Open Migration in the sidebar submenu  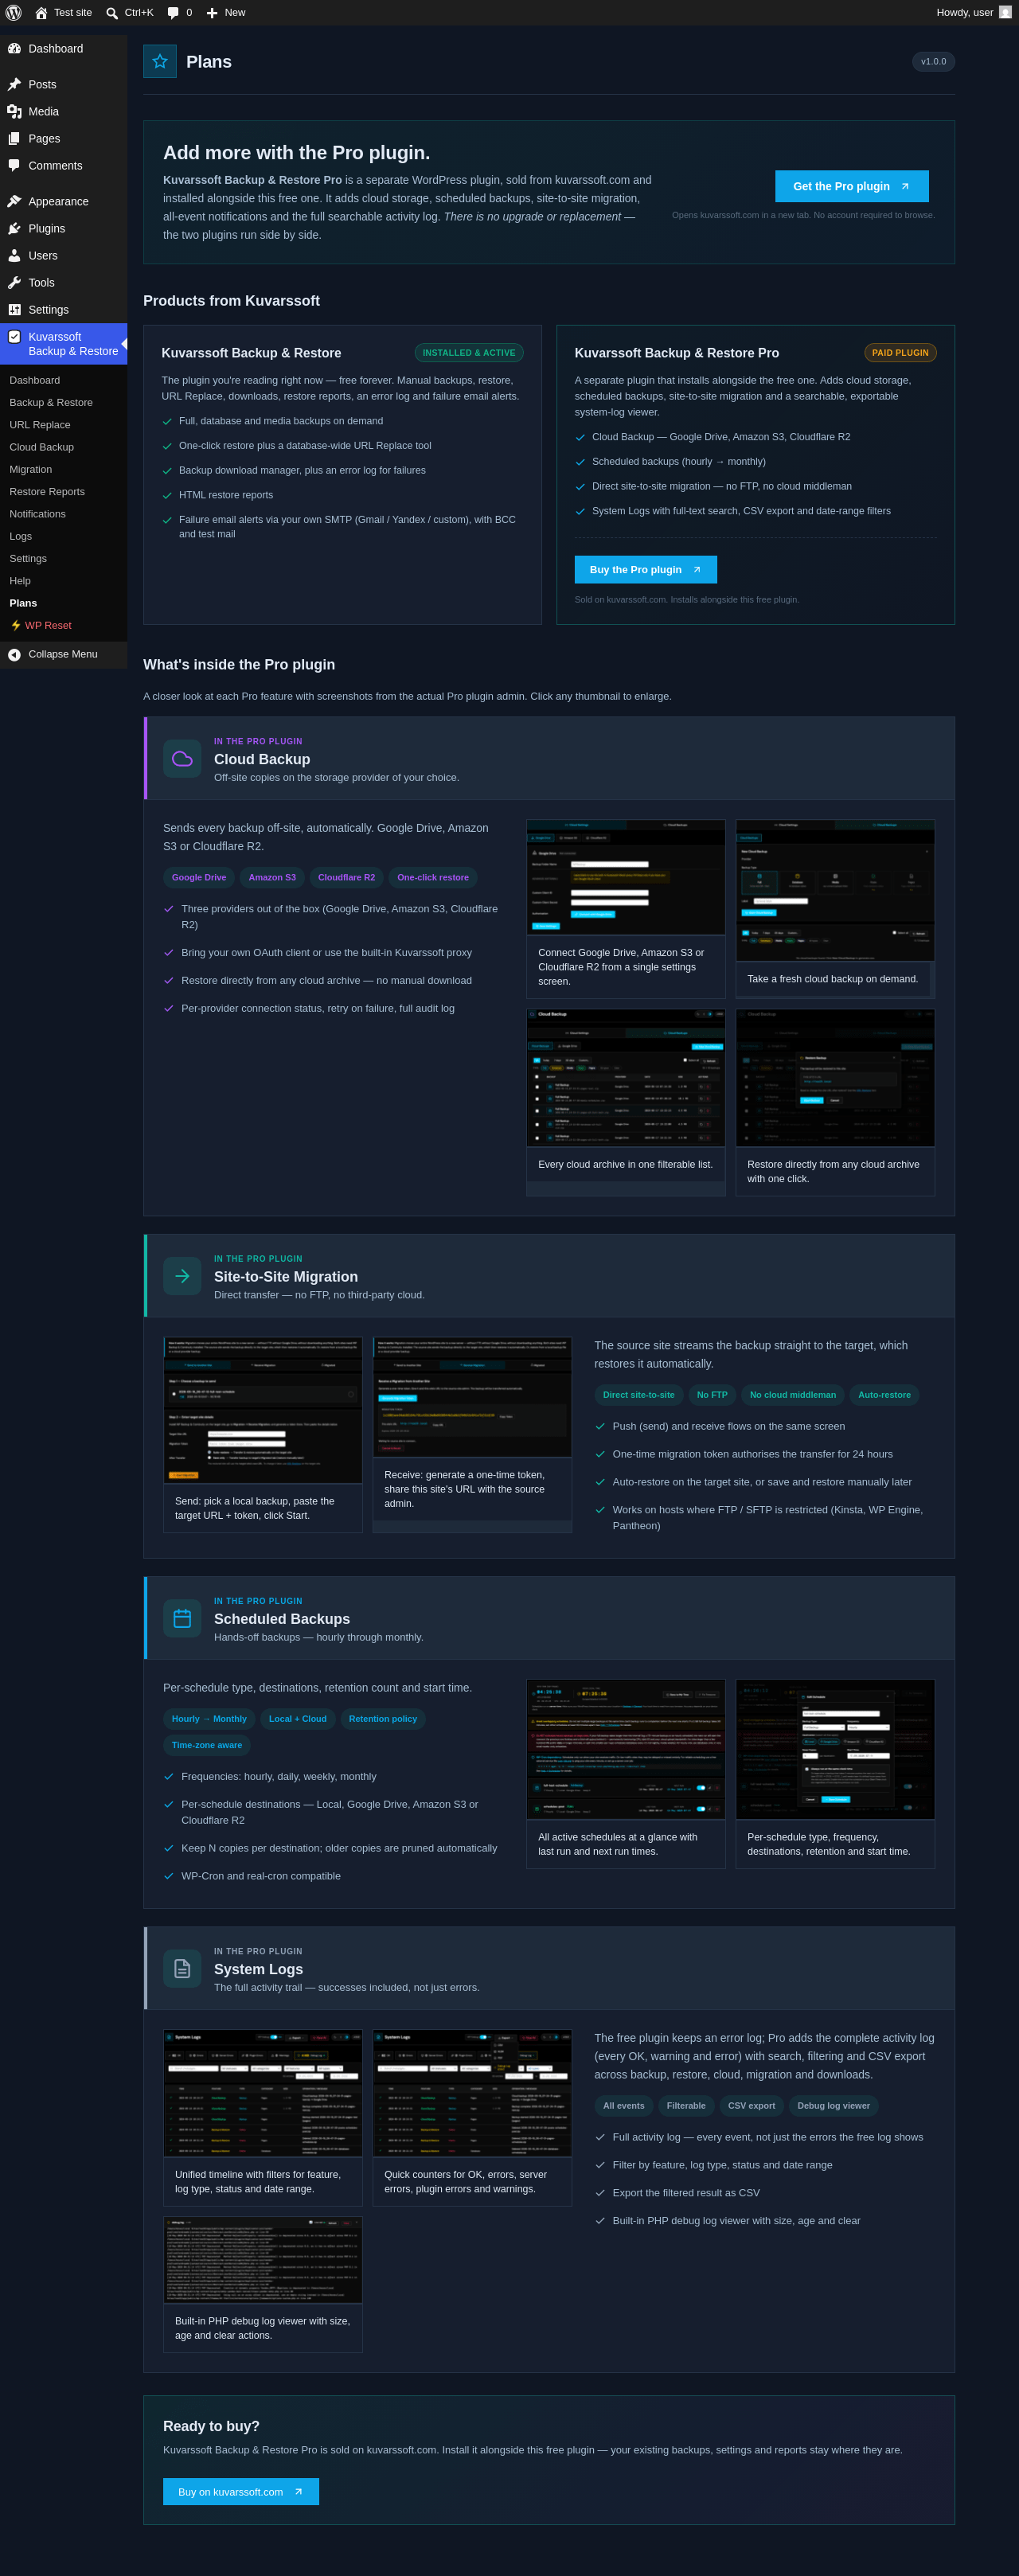[x=31, y=470]
